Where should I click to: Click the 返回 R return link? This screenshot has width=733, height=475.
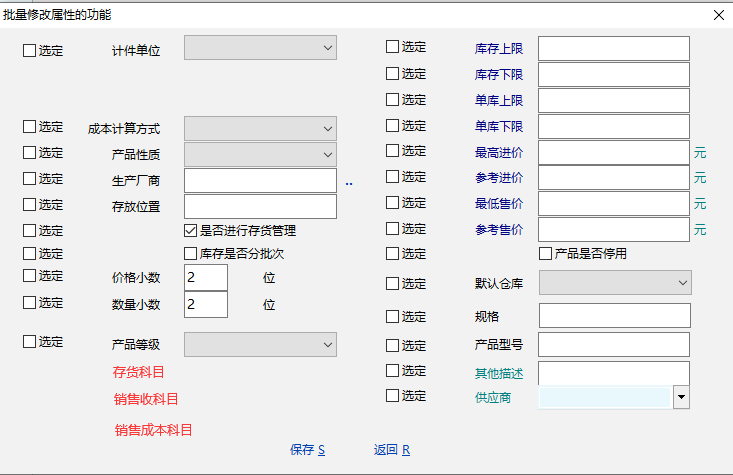pyautogui.click(x=392, y=450)
